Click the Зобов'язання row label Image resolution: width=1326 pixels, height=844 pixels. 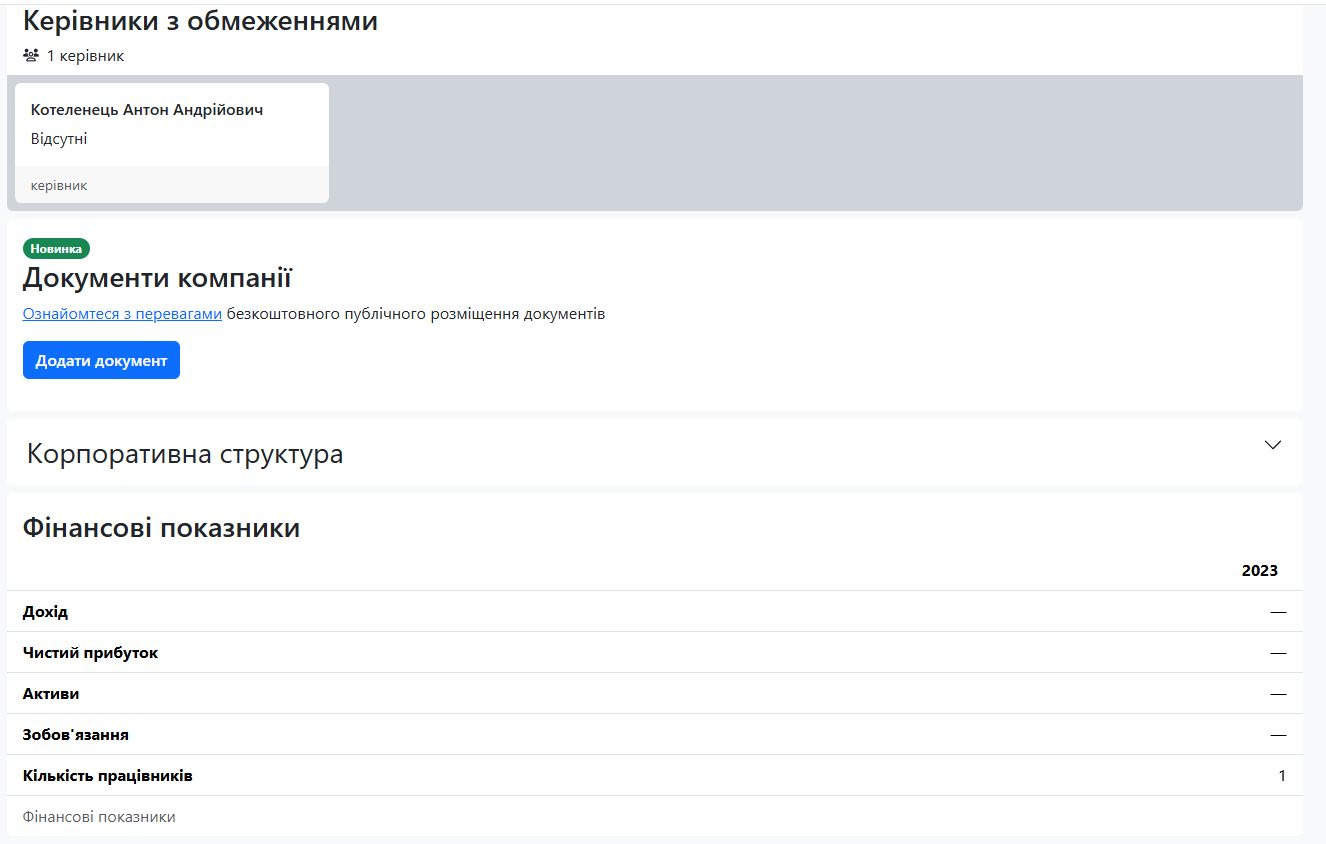(75, 735)
